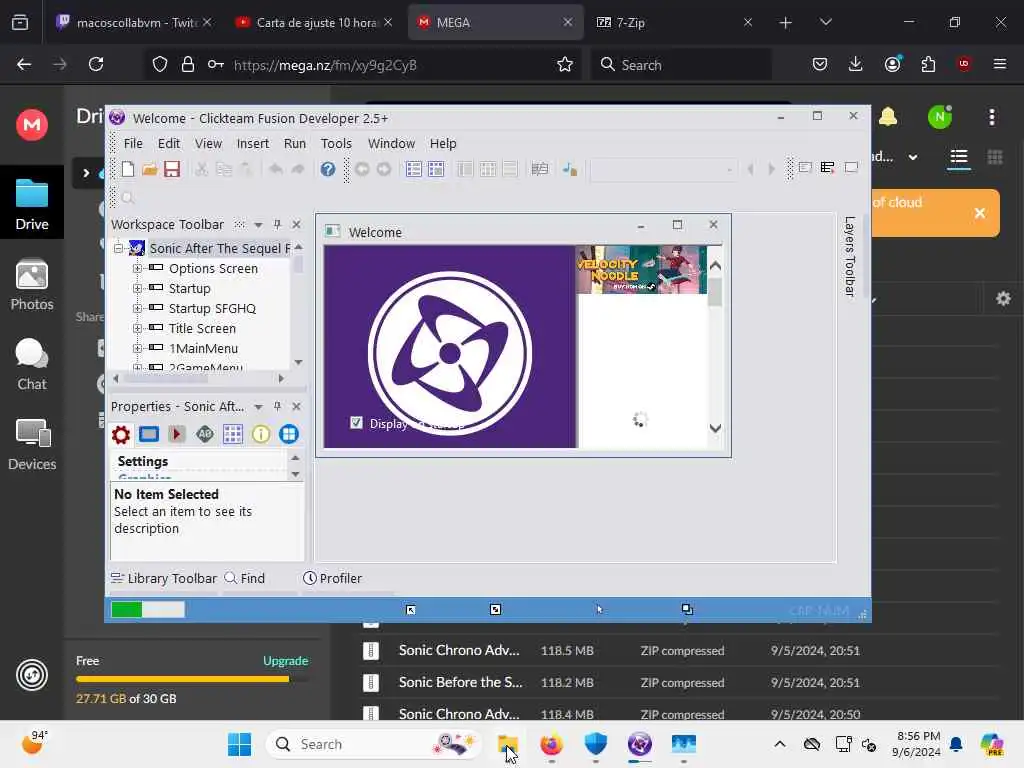Open the Profiler panel tab

tap(332, 579)
